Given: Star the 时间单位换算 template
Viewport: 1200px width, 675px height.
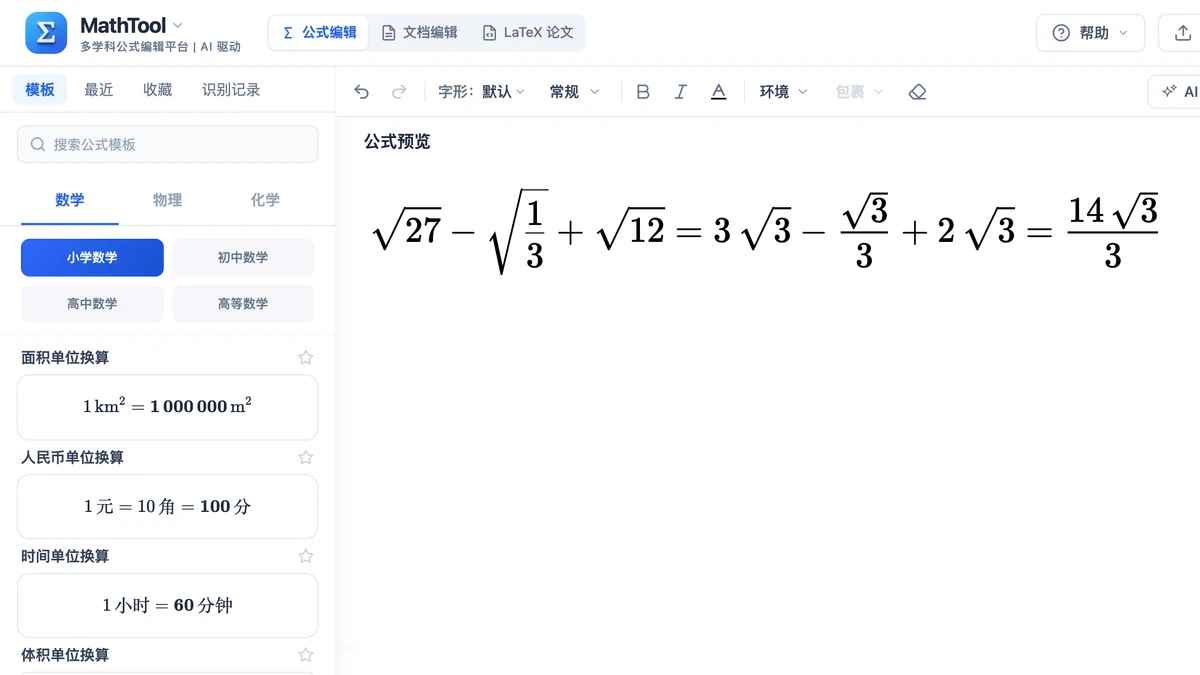Looking at the screenshot, I should [x=306, y=556].
